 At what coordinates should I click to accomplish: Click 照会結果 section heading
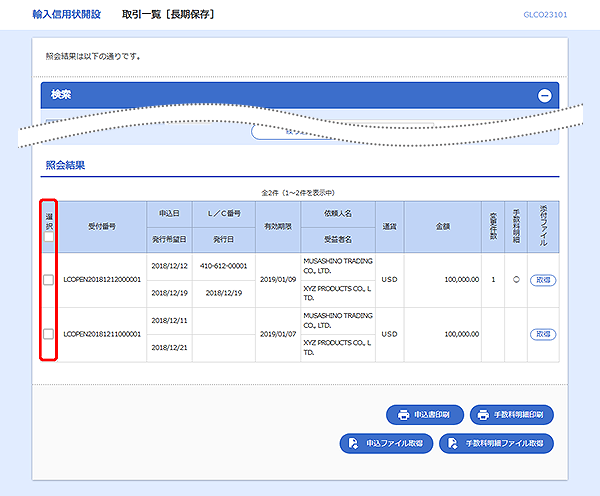tap(65, 165)
